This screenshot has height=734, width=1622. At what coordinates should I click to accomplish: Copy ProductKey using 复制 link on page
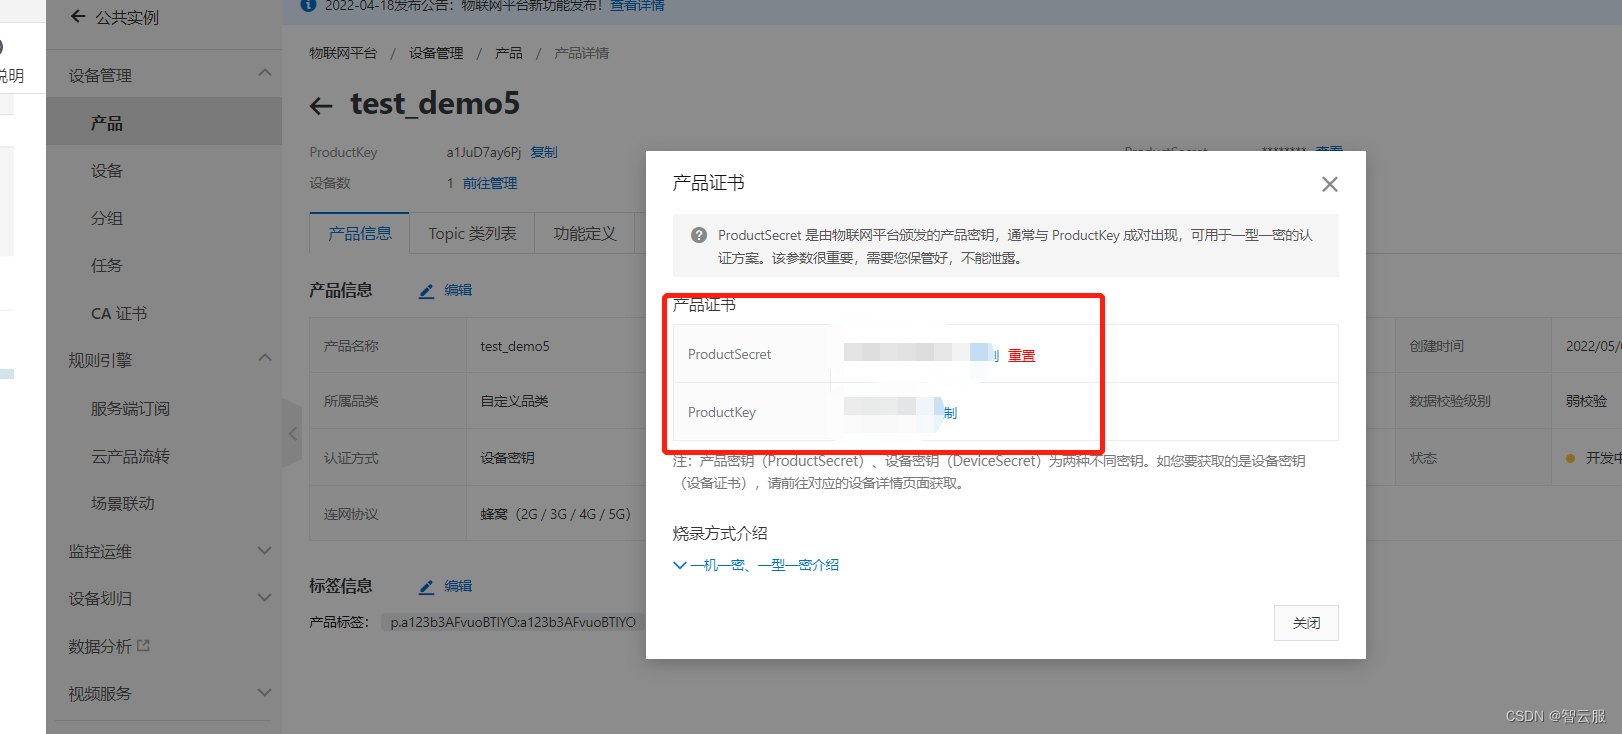pyautogui.click(x=544, y=152)
